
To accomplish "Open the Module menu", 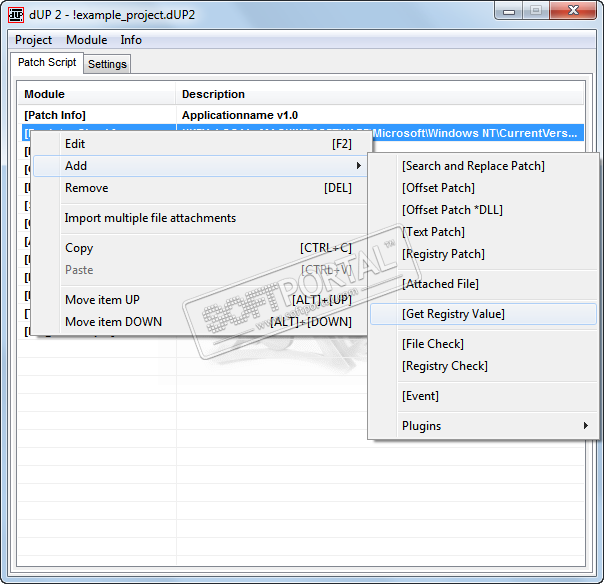I will pyautogui.click(x=86, y=40).
